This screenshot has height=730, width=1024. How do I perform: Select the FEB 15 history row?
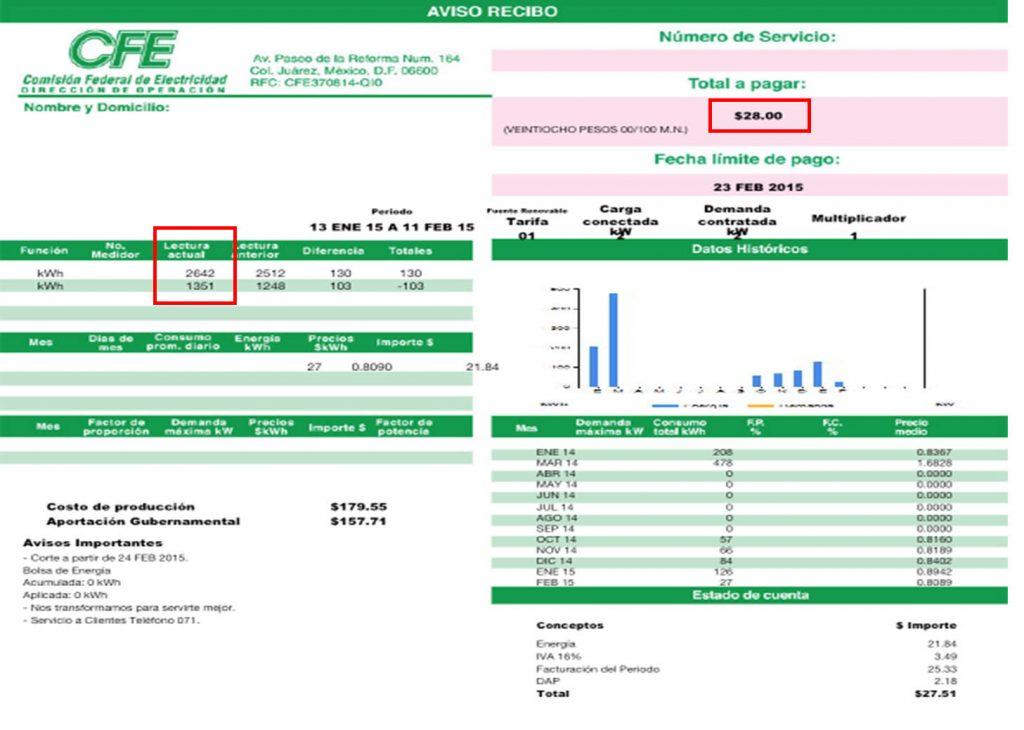point(749,582)
